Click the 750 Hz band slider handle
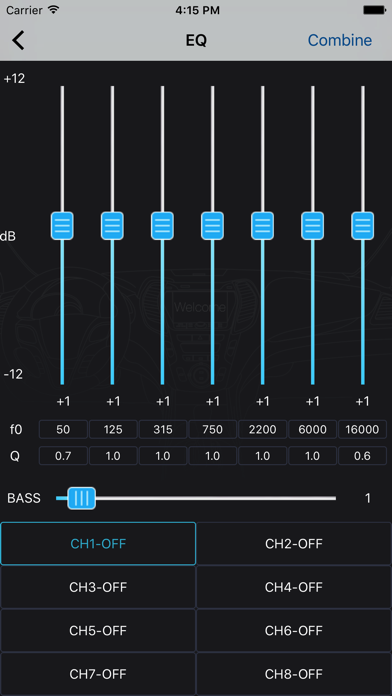This screenshot has width=392, height=696. click(x=213, y=226)
